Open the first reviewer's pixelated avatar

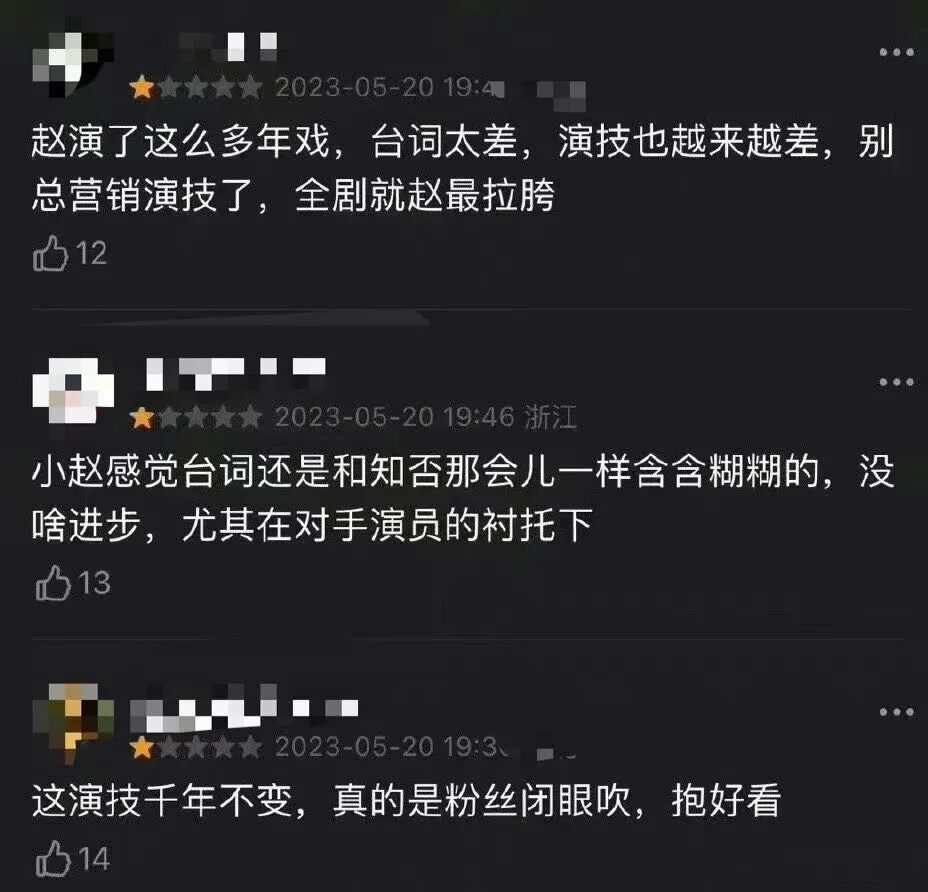[x=72, y=64]
